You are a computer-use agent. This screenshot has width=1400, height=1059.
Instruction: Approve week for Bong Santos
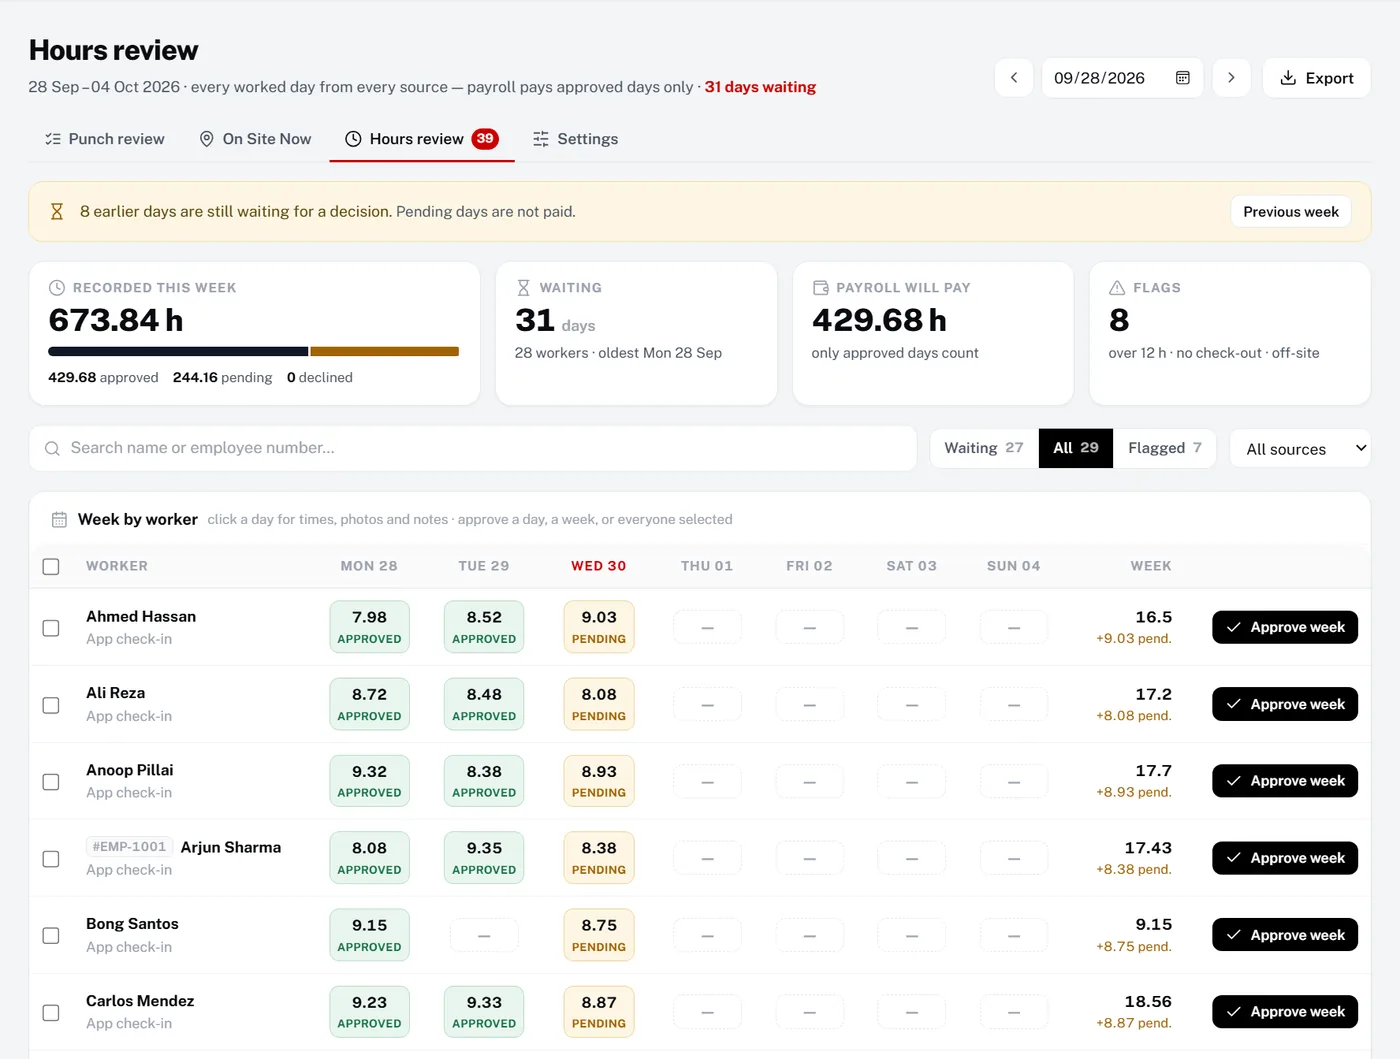click(x=1285, y=935)
